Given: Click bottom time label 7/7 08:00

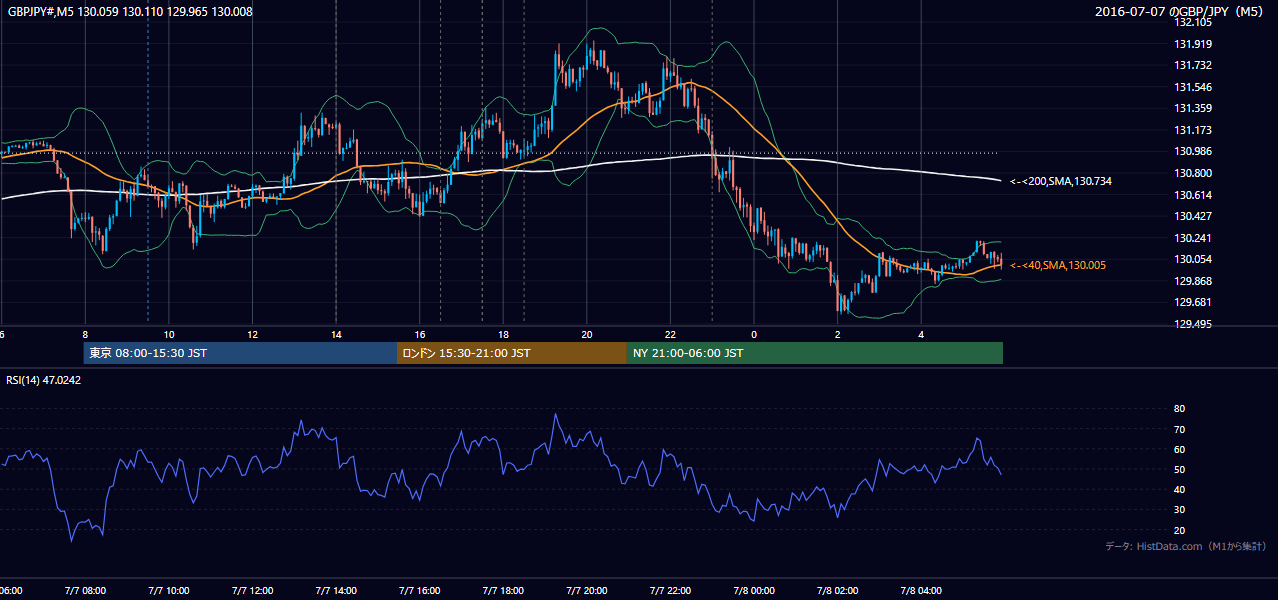Looking at the screenshot, I should pyautogui.click(x=86, y=591).
